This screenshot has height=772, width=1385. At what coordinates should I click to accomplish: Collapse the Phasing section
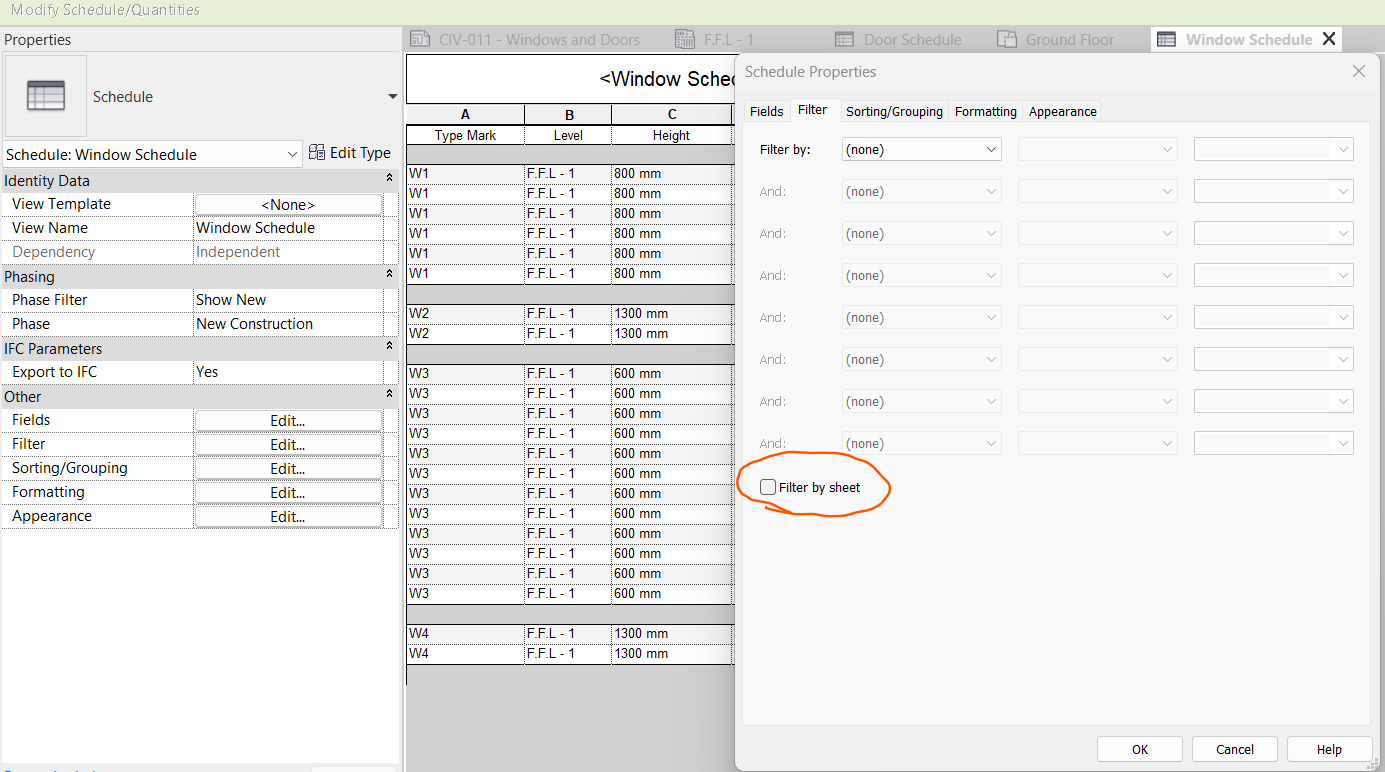(x=390, y=276)
